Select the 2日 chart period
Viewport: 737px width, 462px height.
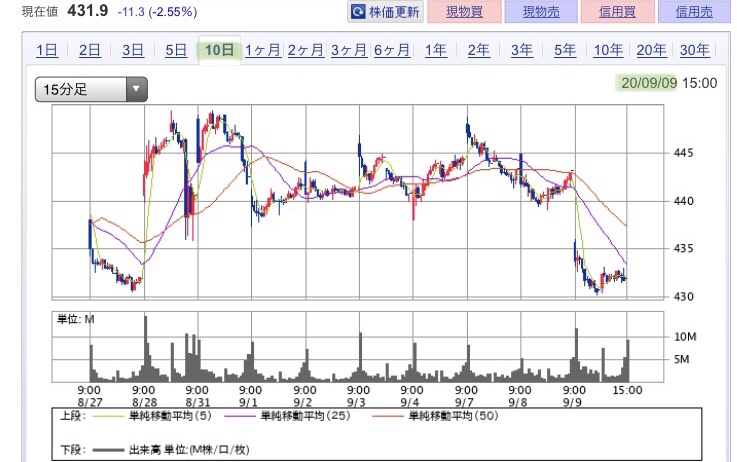click(x=90, y=50)
